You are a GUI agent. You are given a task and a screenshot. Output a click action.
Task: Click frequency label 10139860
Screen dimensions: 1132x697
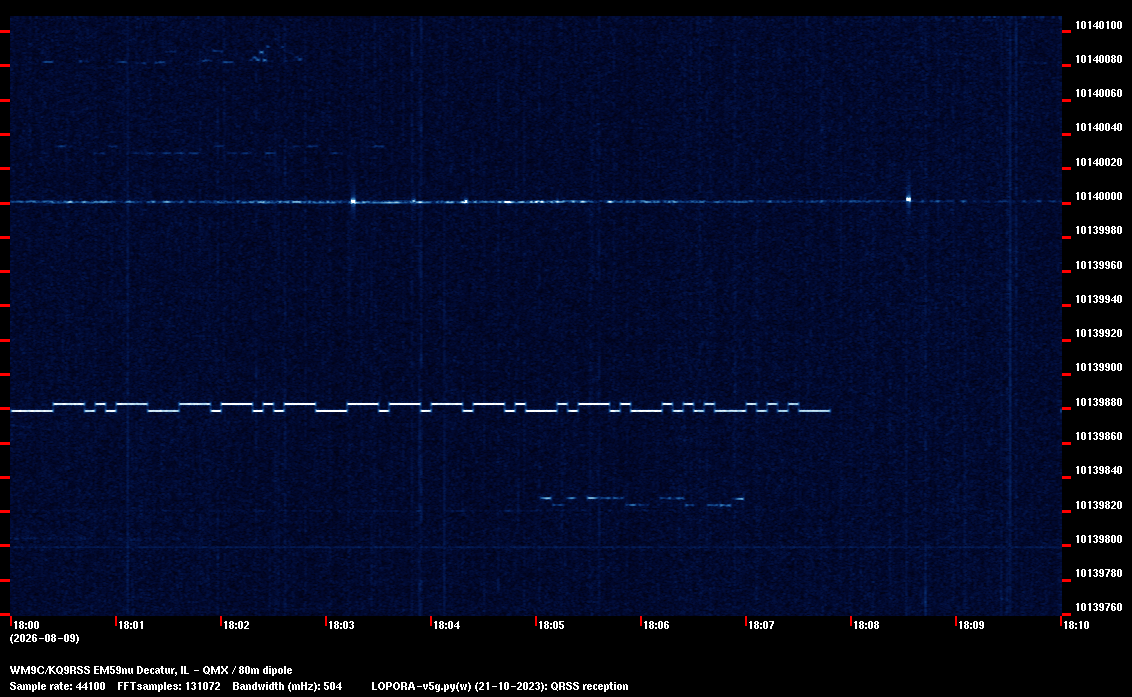click(x=1099, y=436)
